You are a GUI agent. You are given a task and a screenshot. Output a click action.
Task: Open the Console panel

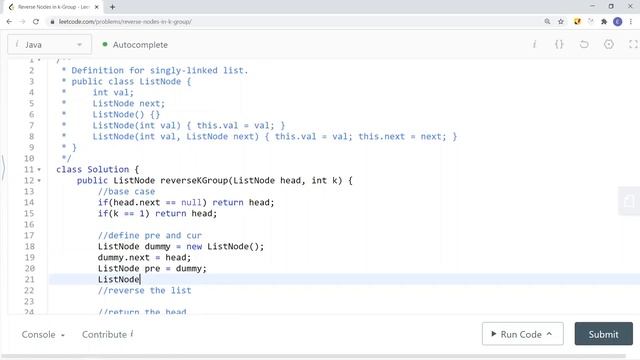[x=43, y=334]
